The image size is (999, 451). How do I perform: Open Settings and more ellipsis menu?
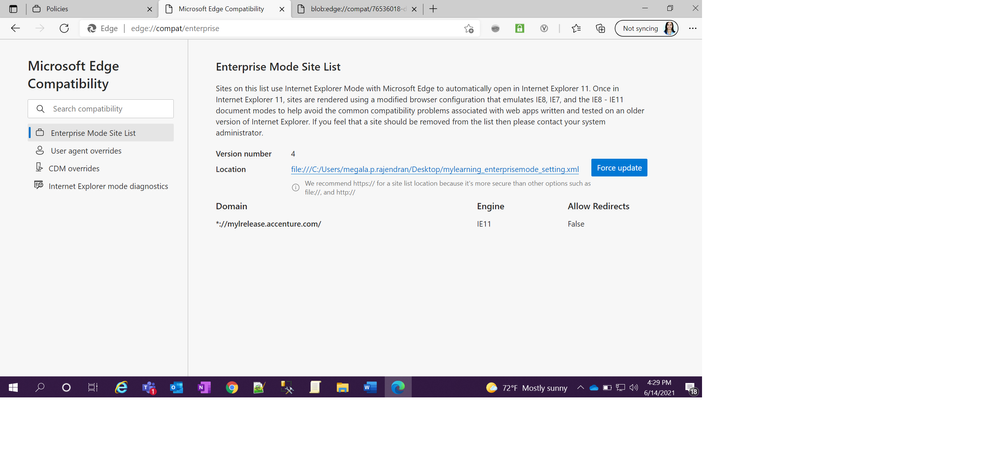click(x=693, y=29)
